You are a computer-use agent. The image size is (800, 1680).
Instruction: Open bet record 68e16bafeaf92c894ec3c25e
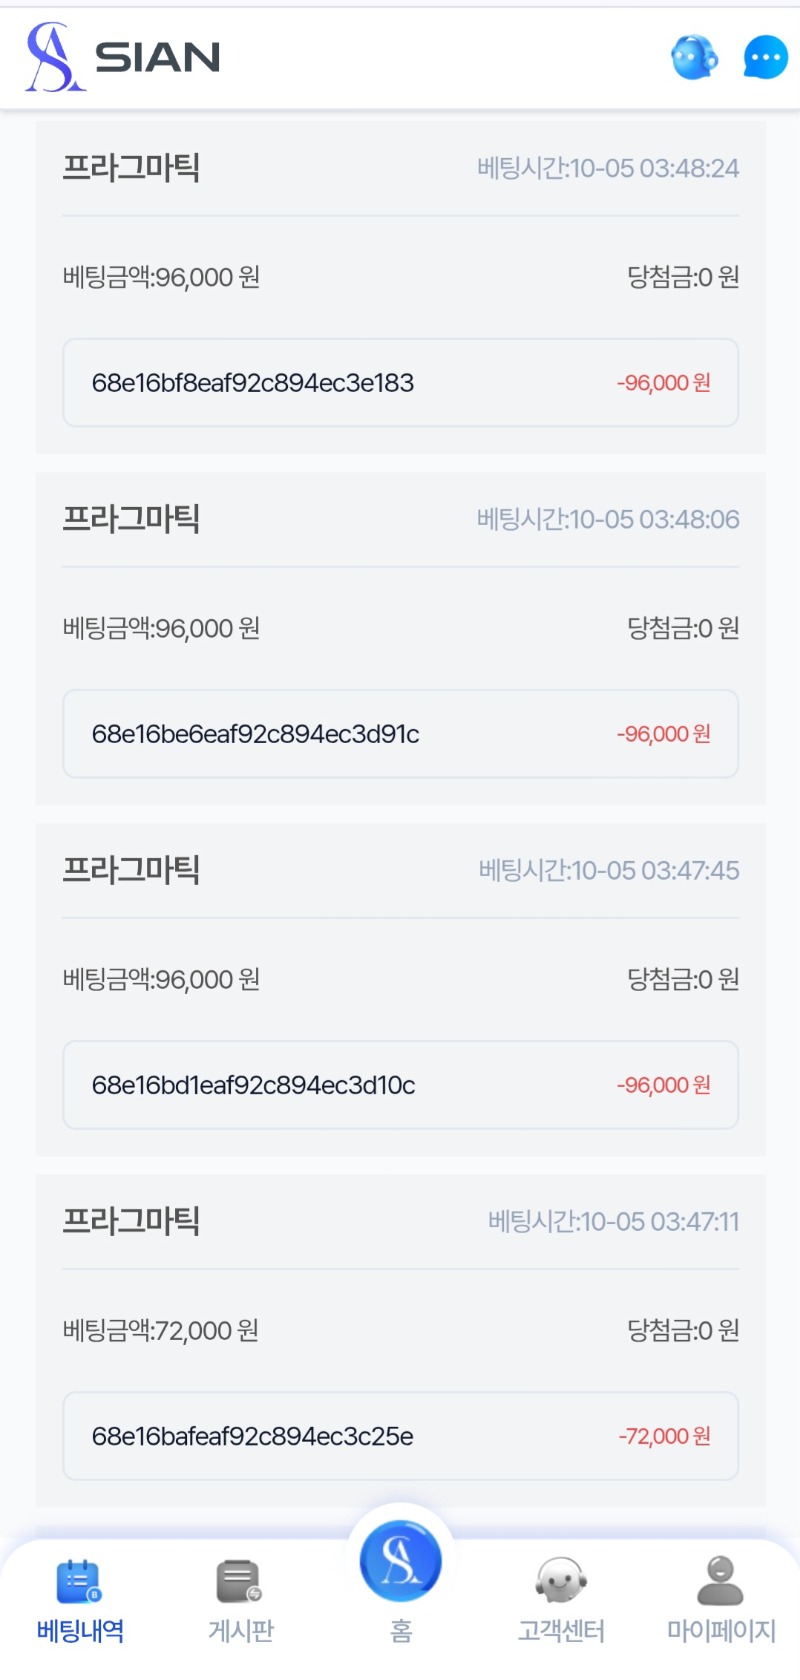[252, 1436]
